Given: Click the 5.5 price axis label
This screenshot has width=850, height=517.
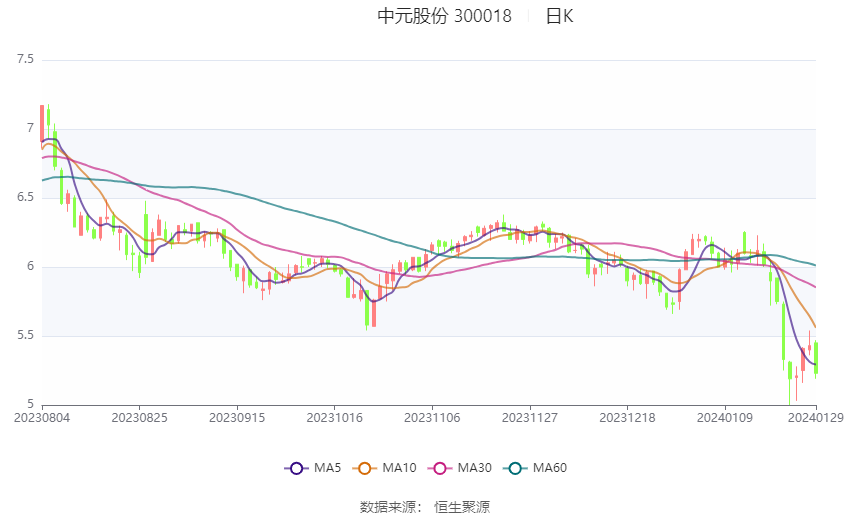Looking at the screenshot, I should pyautogui.click(x=25, y=335).
